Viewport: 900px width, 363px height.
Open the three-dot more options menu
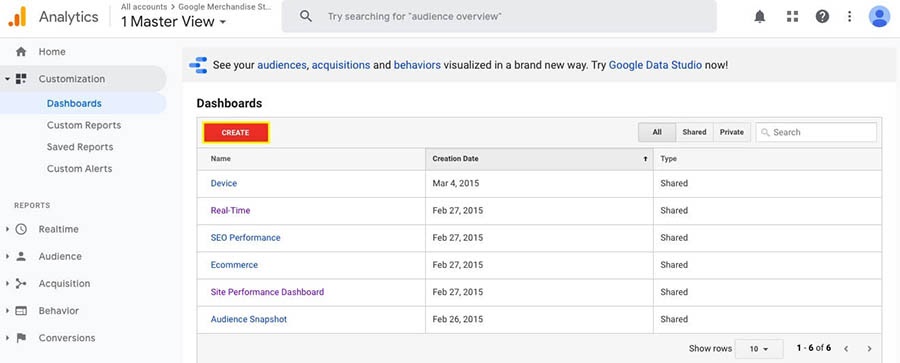click(849, 17)
